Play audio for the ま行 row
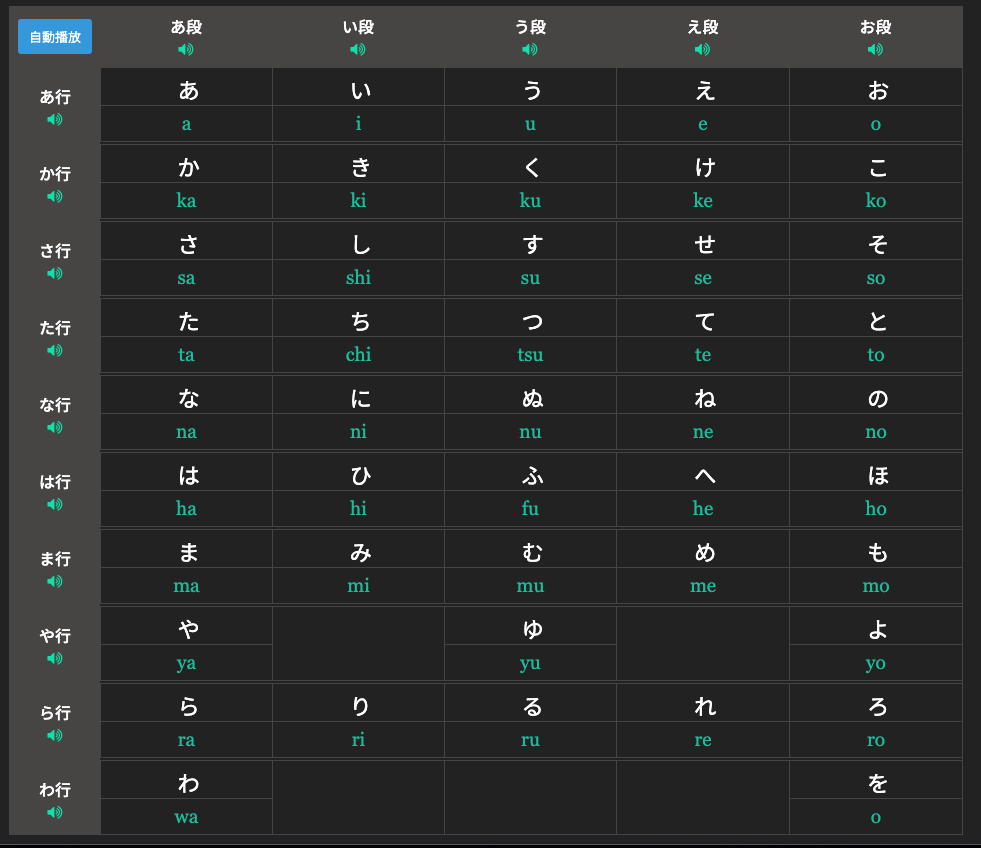This screenshot has height=848, width=981. (55, 581)
